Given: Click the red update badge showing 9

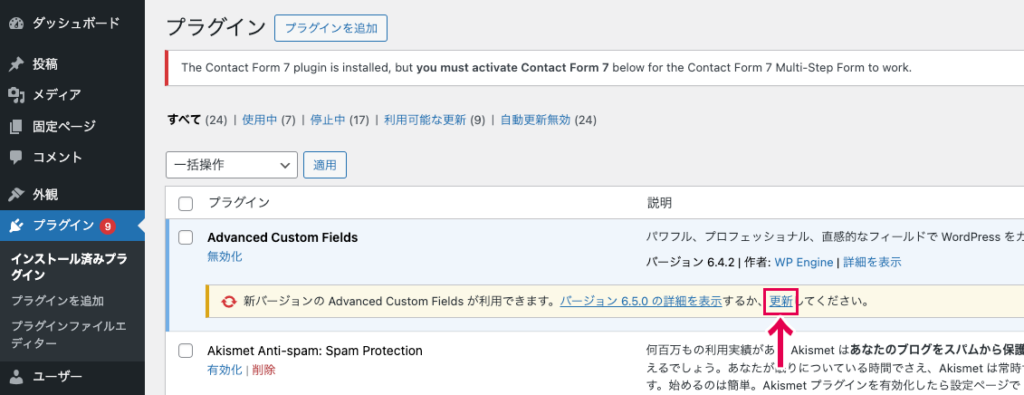Looking at the screenshot, I should (108, 227).
